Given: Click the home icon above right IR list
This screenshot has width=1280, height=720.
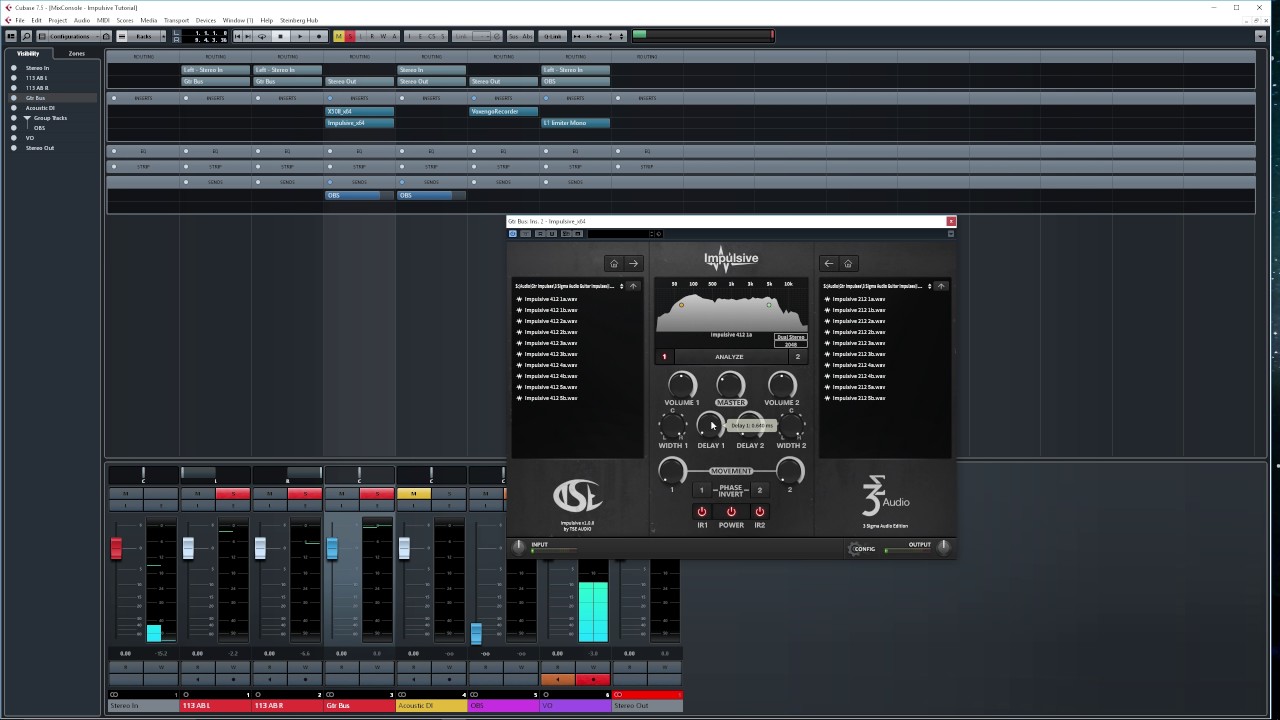Looking at the screenshot, I should (x=848, y=263).
